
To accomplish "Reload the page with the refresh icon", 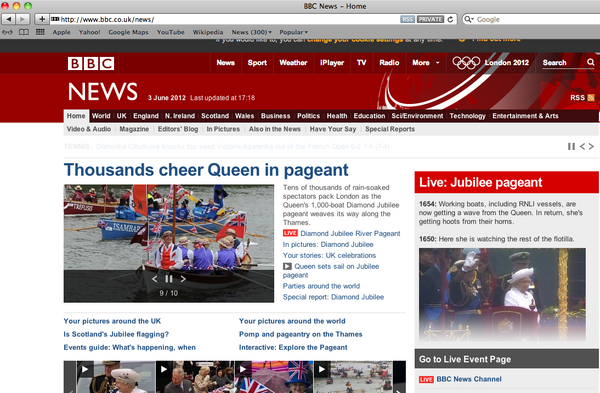I will [x=450, y=20].
